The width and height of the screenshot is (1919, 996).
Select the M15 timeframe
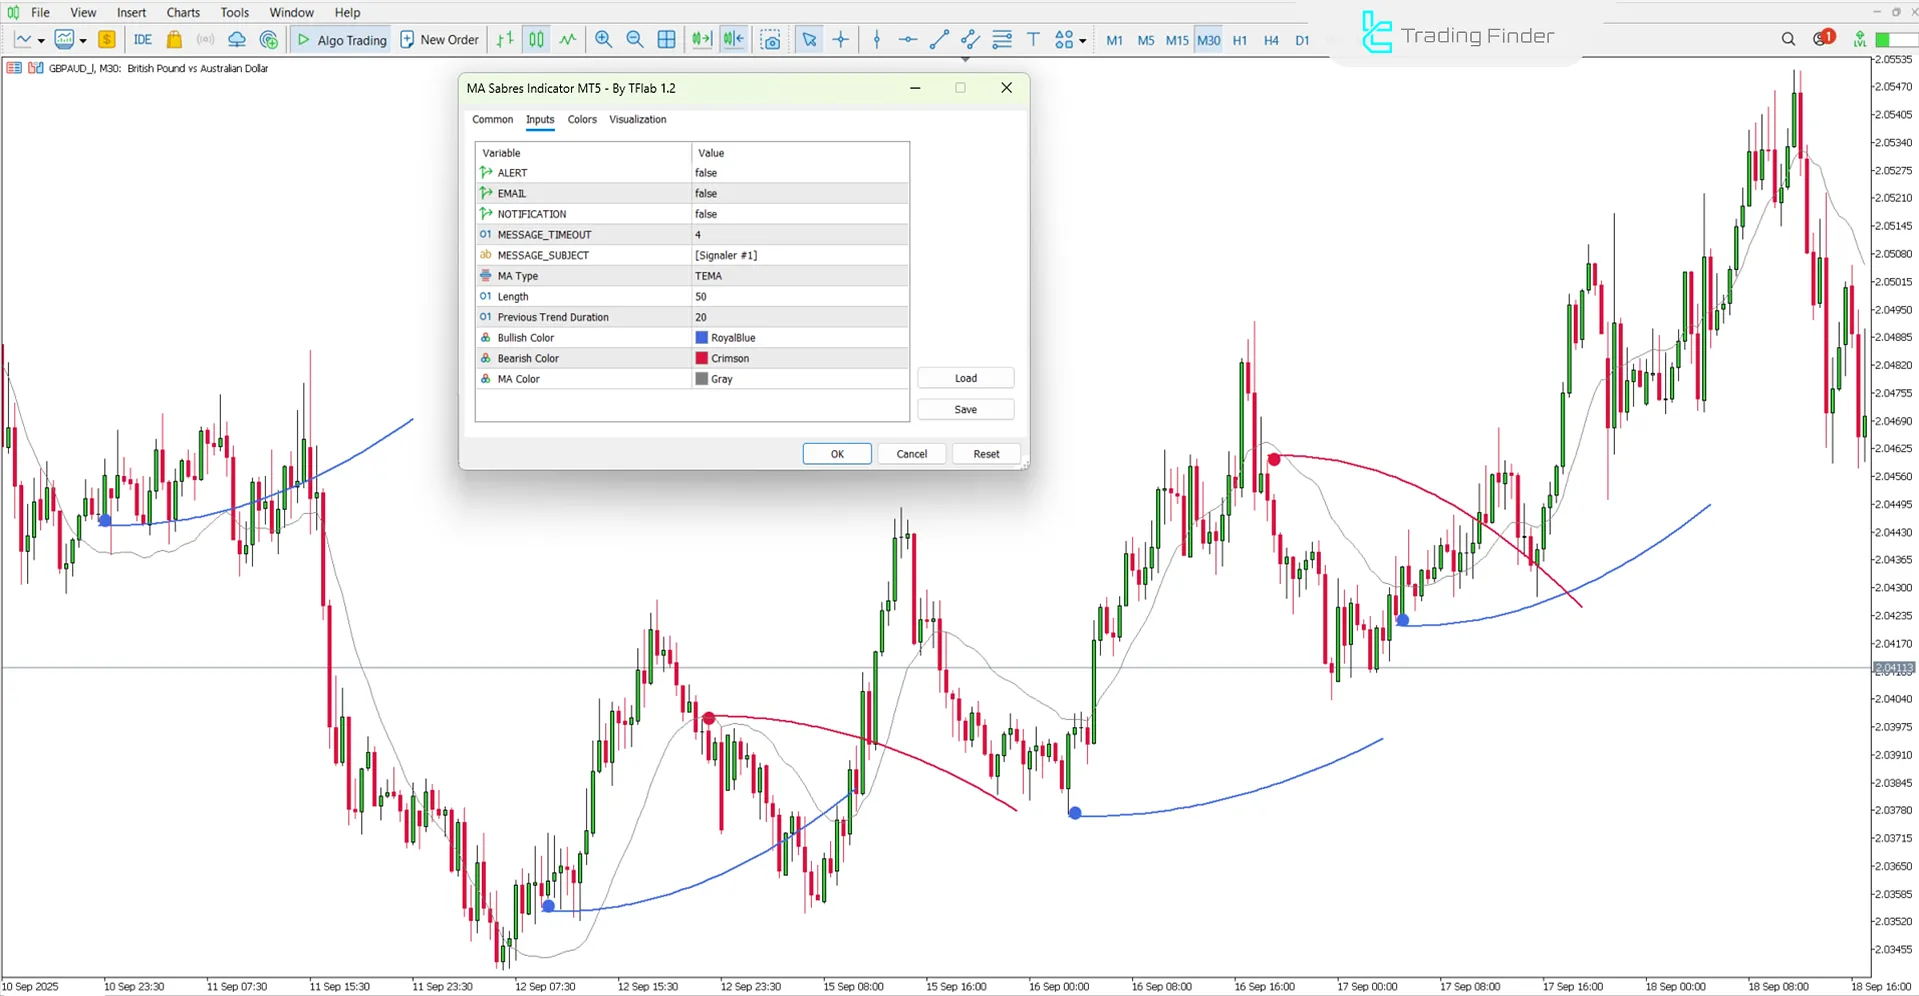[x=1176, y=40]
